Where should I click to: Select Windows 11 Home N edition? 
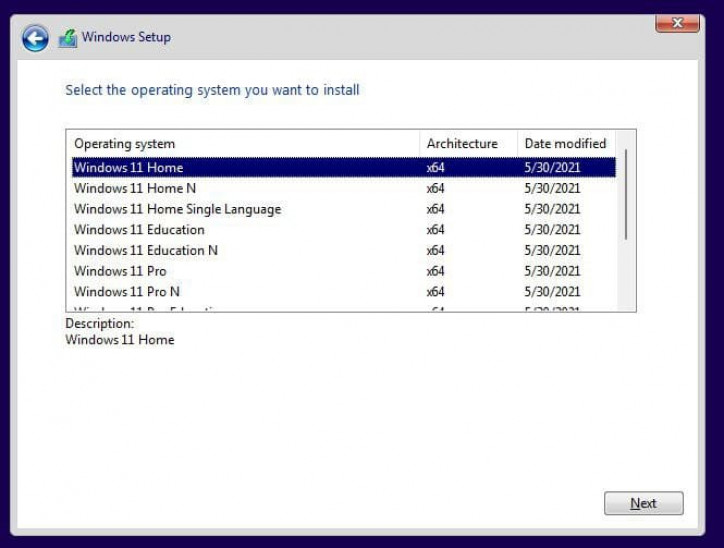point(344,188)
